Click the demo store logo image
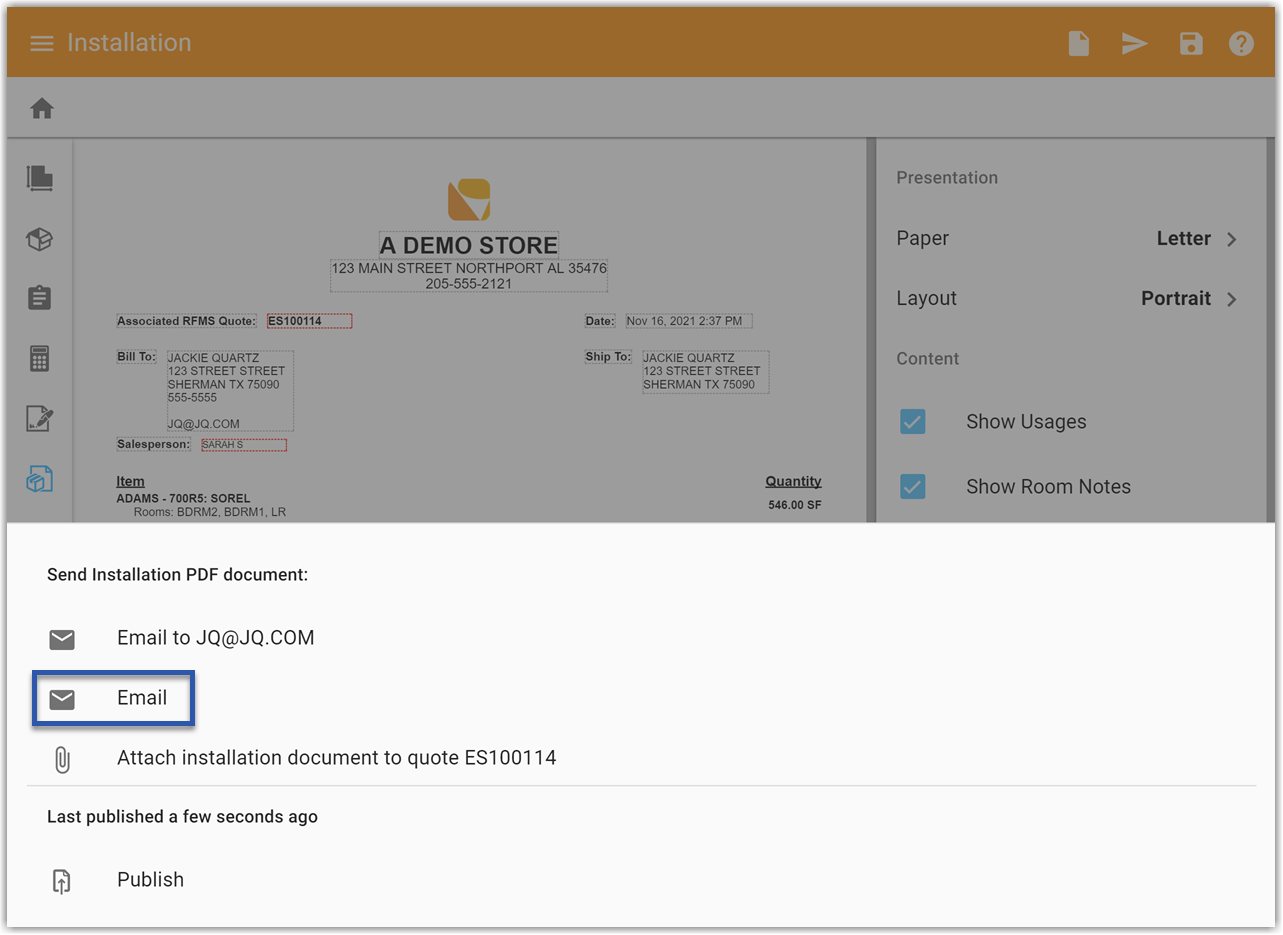Image resolution: width=1283 pixels, height=935 pixels. 469,200
